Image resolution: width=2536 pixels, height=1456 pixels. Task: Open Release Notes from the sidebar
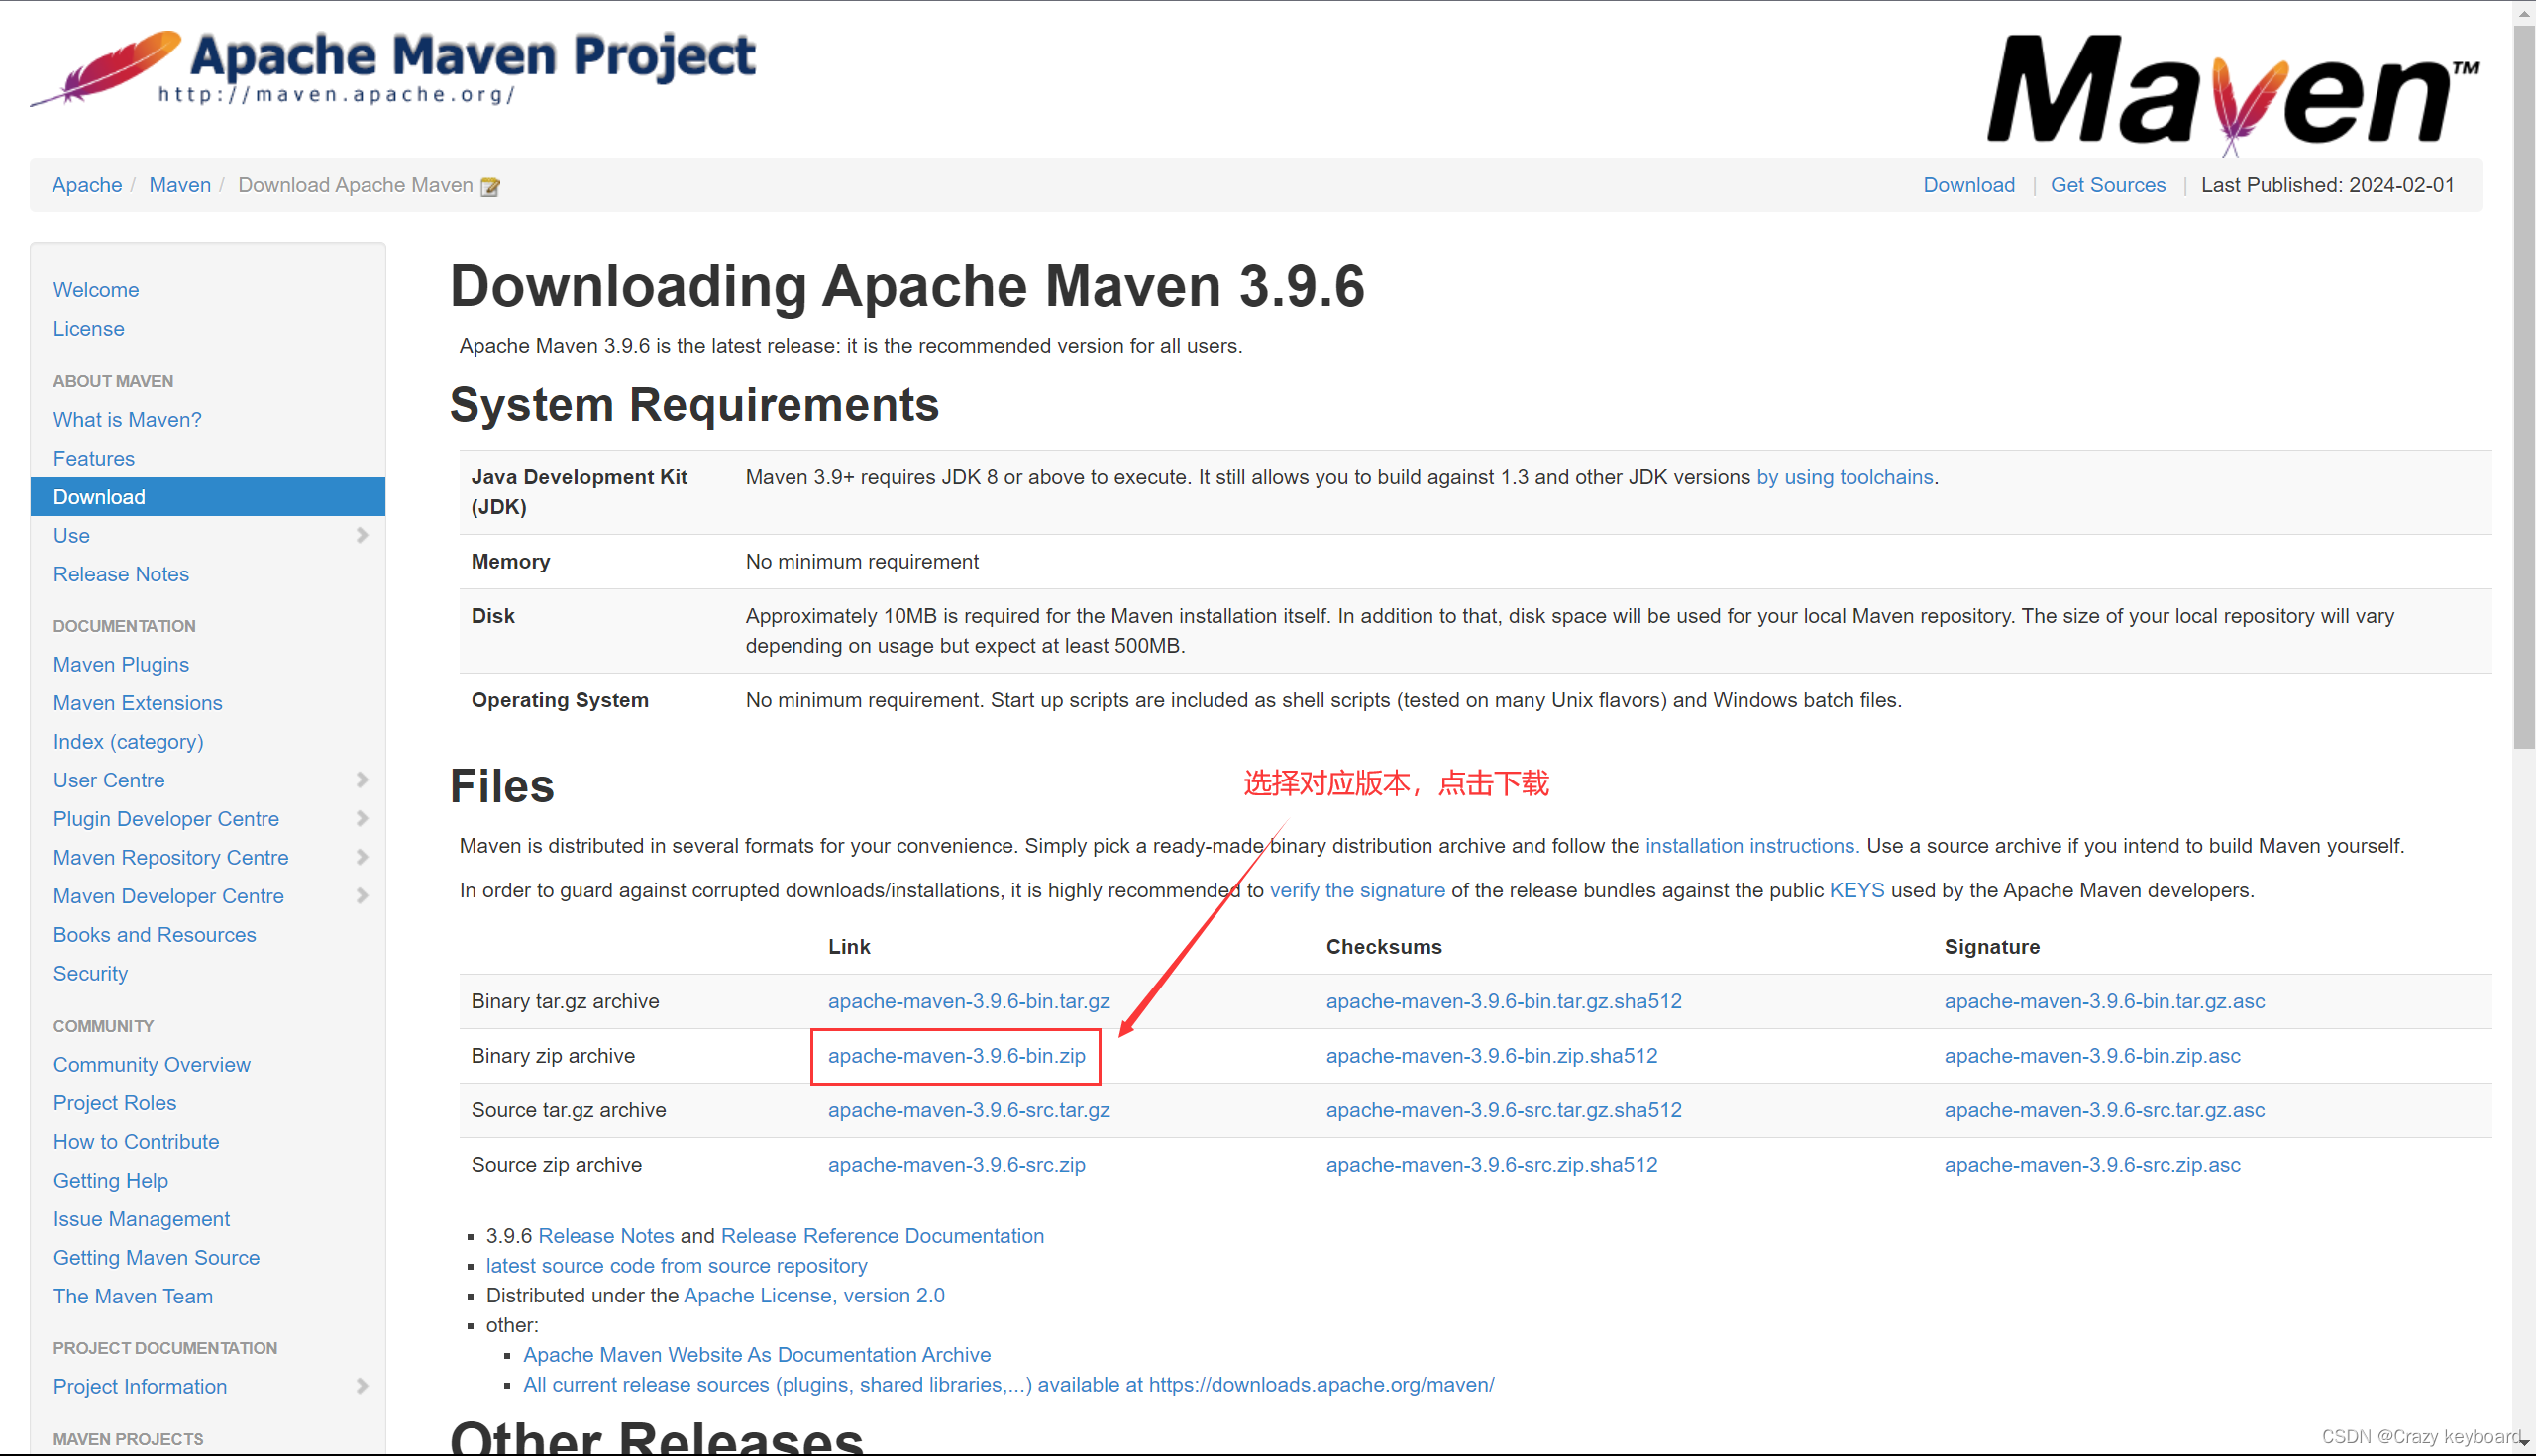[120, 574]
